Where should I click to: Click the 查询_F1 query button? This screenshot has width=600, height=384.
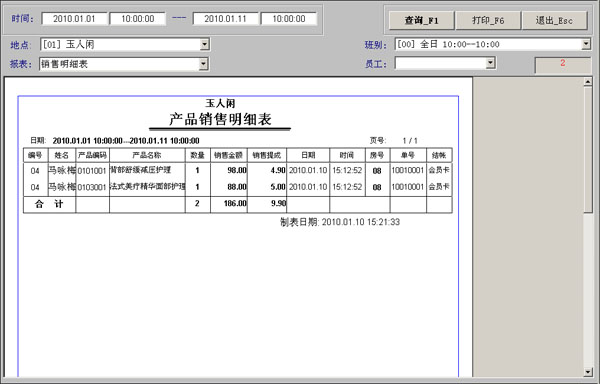[421, 20]
